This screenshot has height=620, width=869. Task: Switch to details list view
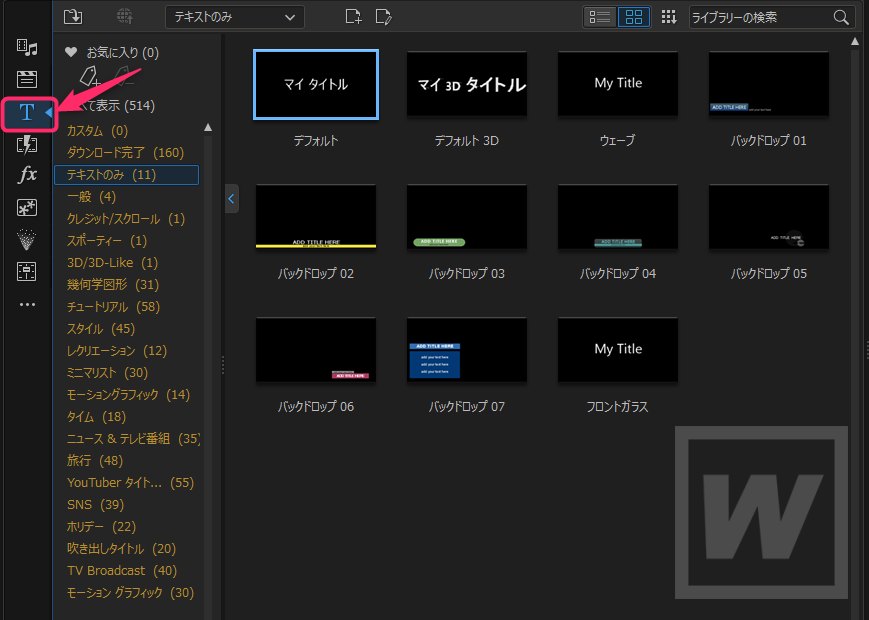click(600, 17)
